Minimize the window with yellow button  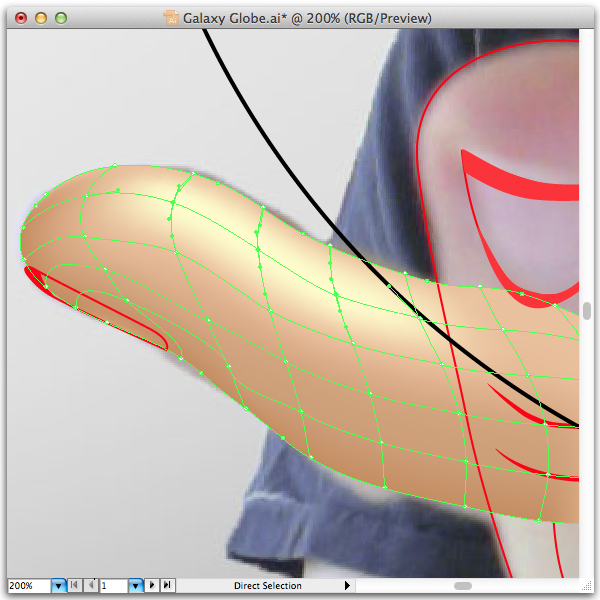[x=41, y=18]
